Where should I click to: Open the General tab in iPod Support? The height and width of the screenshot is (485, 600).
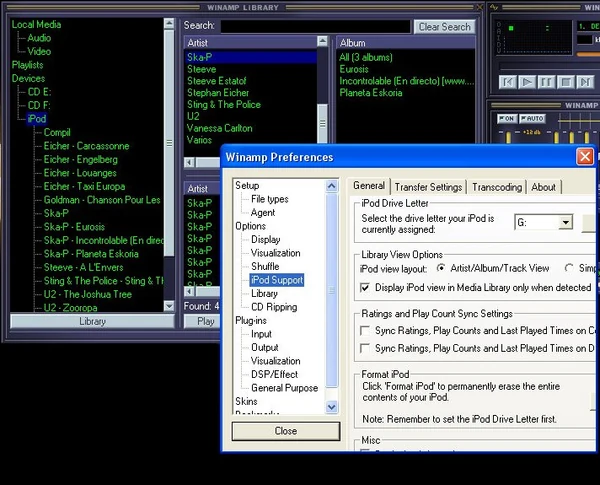coord(369,186)
